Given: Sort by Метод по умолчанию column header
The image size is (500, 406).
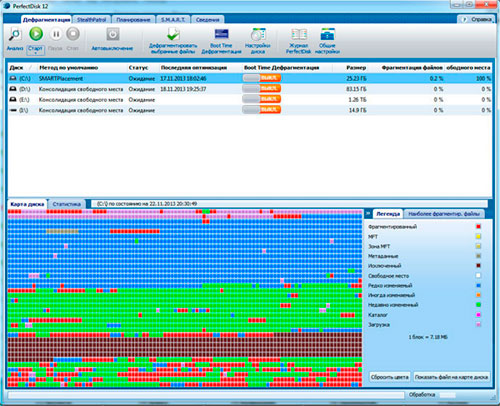Looking at the screenshot, I should click(82, 68).
